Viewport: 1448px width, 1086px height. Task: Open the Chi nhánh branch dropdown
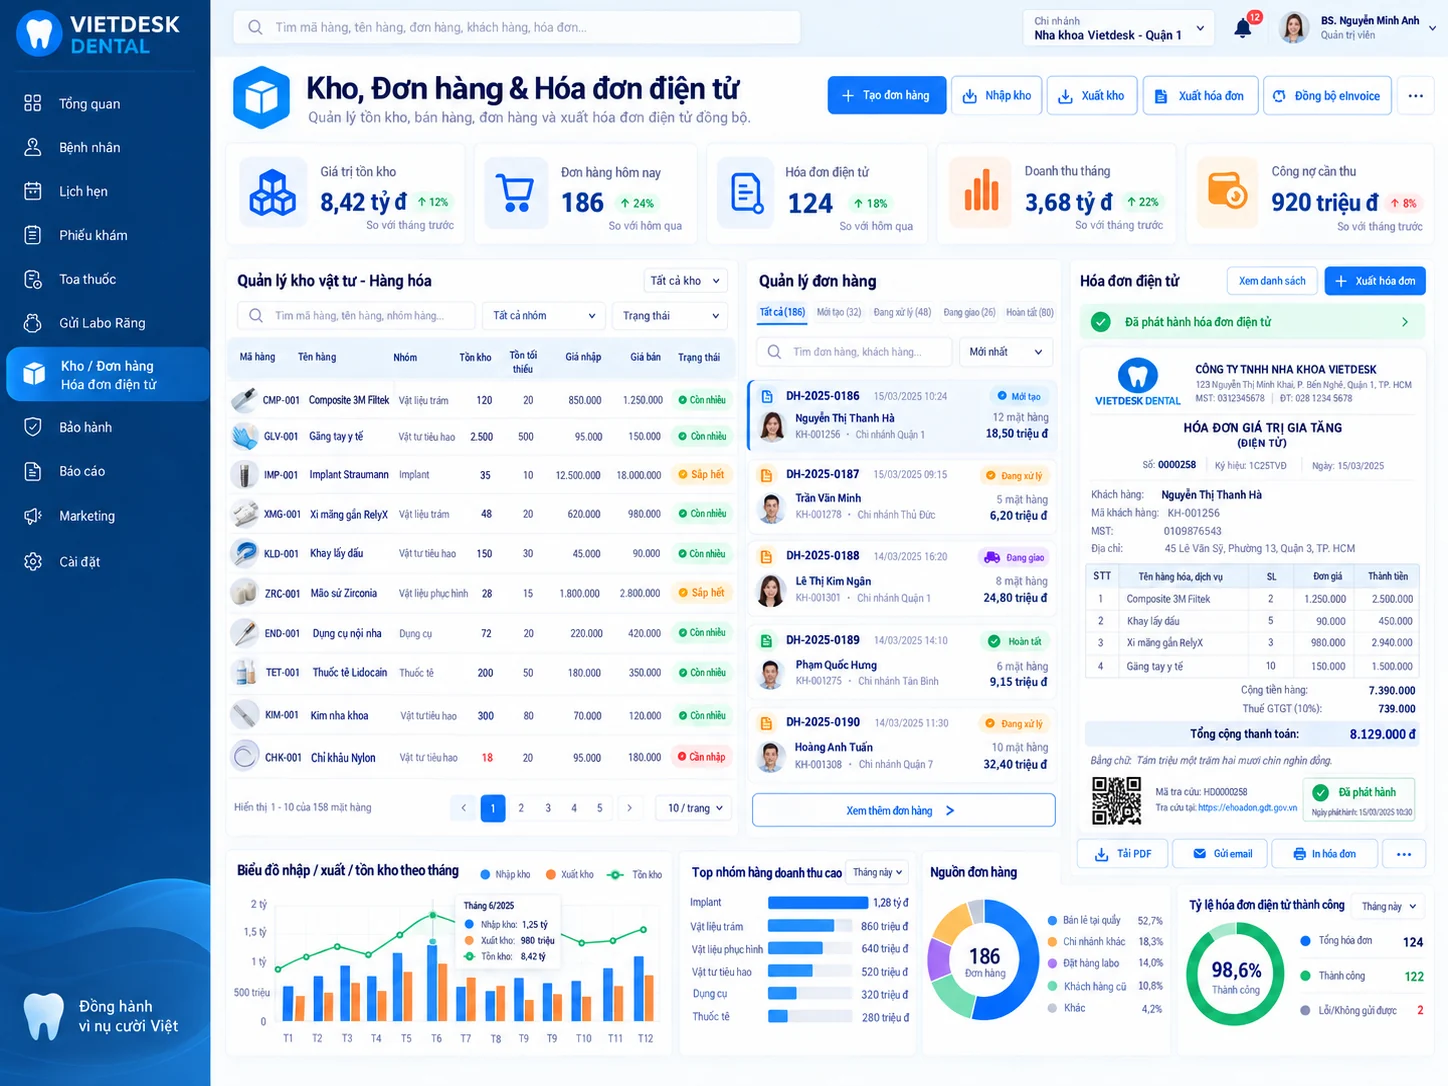coord(1119,28)
